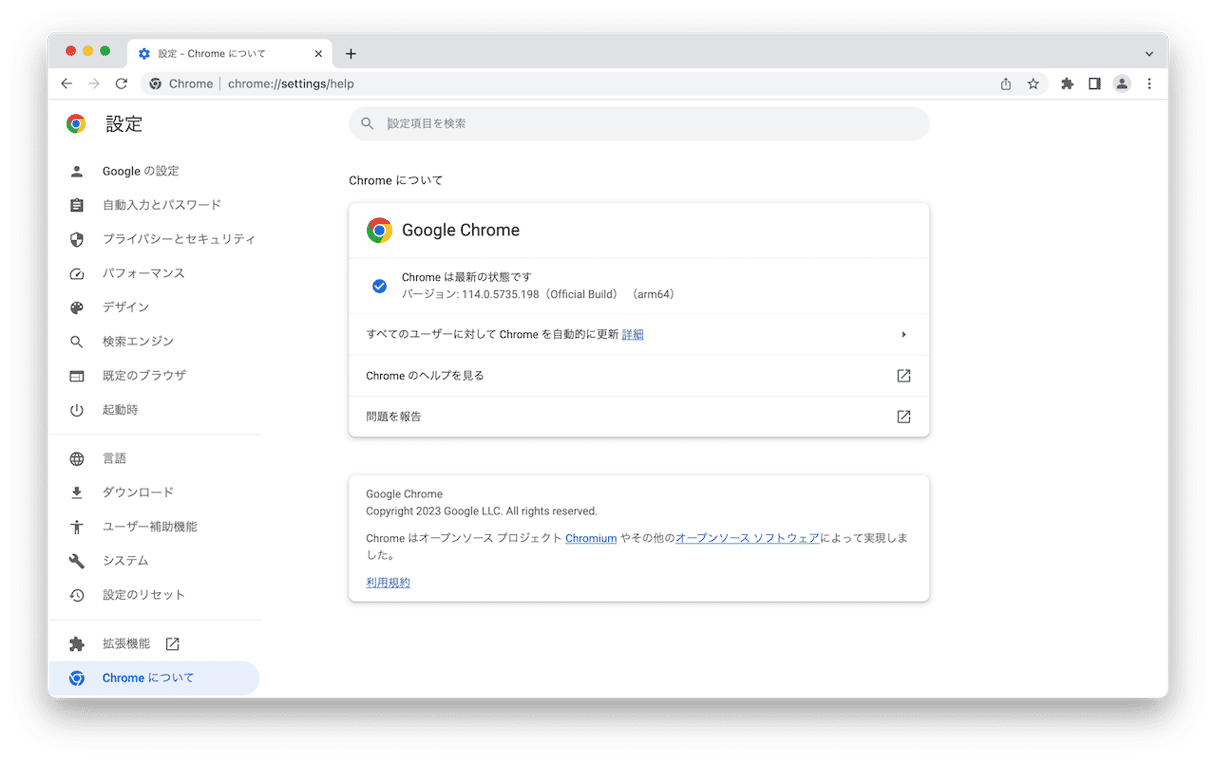This screenshot has width=1216, height=761.
Task: Bookmark this page with star icon
Action: (1033, 84)
